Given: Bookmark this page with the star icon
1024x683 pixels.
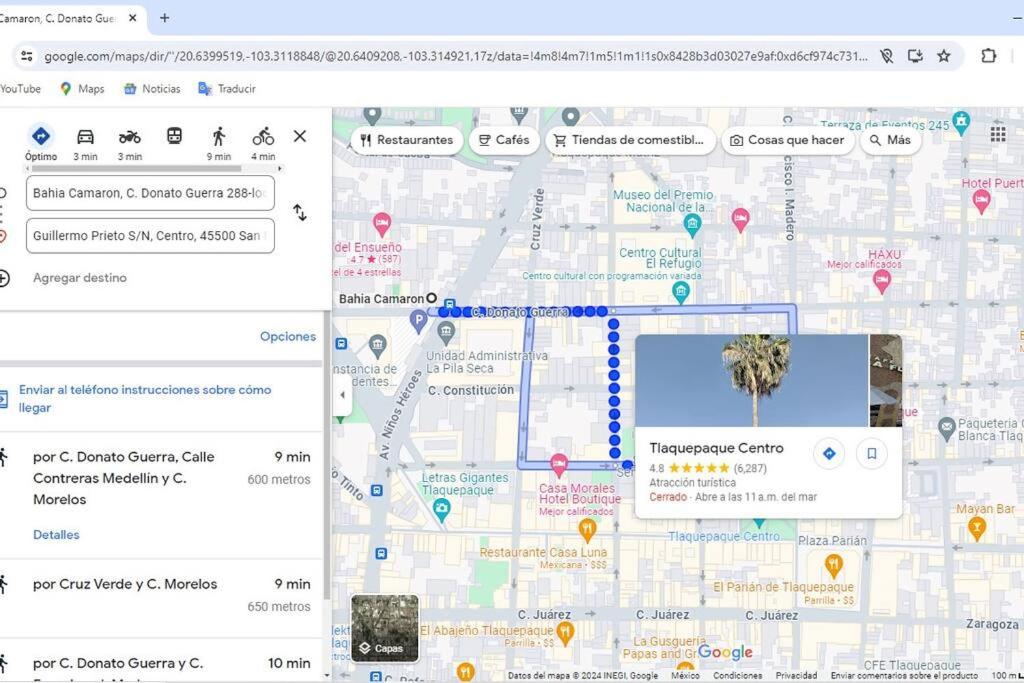Looking at the screenshot, I should point(944,56).
